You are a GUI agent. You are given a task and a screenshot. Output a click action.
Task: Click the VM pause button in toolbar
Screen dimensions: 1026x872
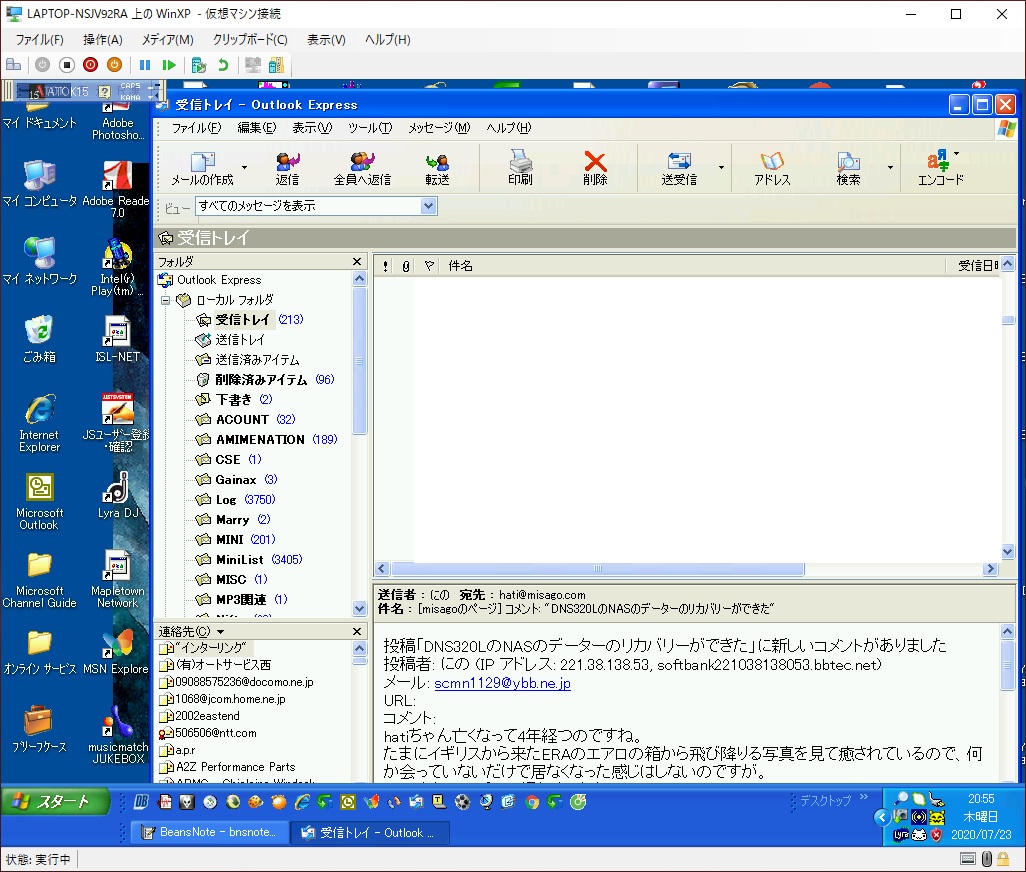coord(145,65)
